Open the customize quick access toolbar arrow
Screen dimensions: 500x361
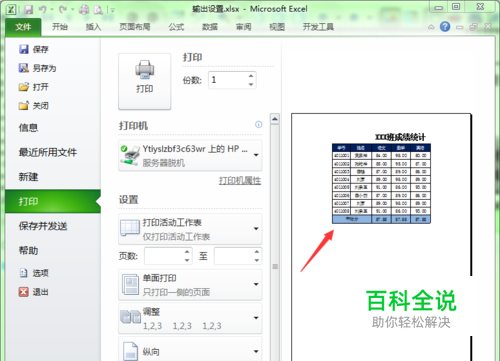click(113, 10)
